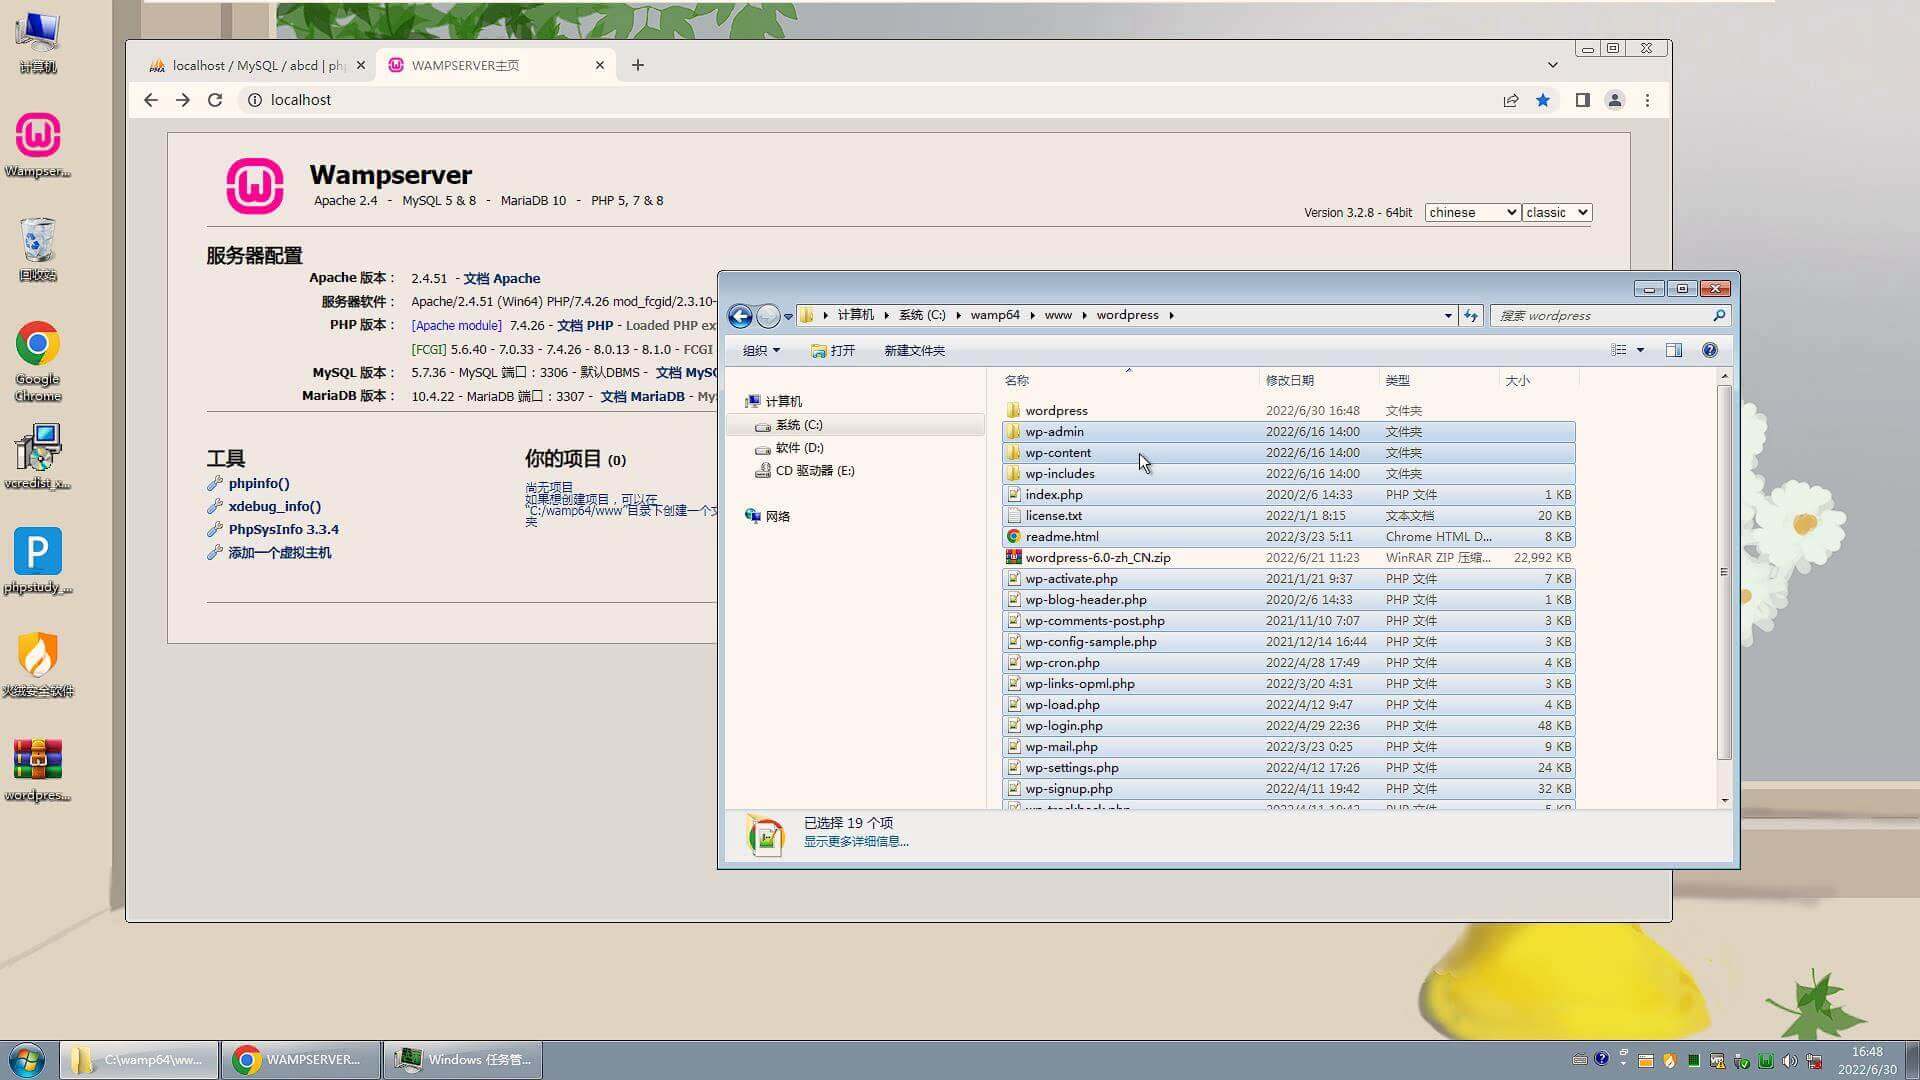Viewport: 1920px width, 1080px height.
Task: Select the wp-login.php file row
Action: [1289, 726]
